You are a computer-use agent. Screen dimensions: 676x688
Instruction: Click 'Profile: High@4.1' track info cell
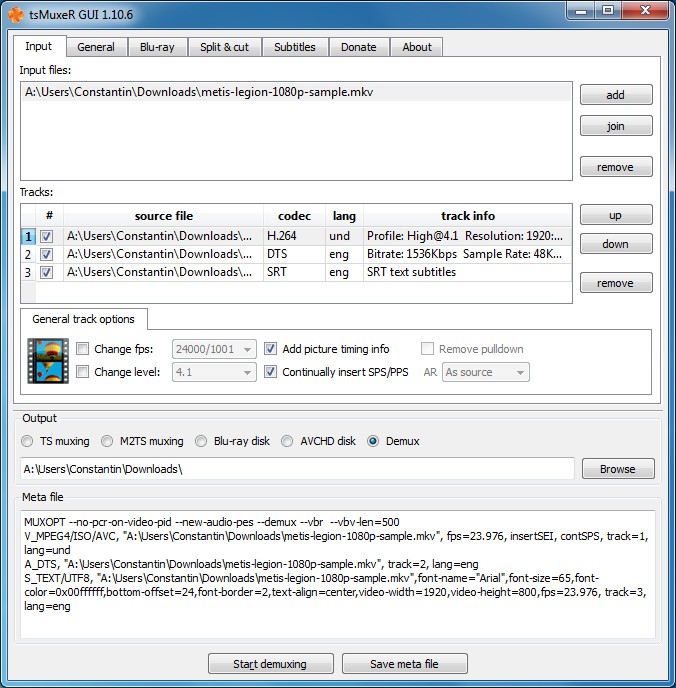[468, 236]
